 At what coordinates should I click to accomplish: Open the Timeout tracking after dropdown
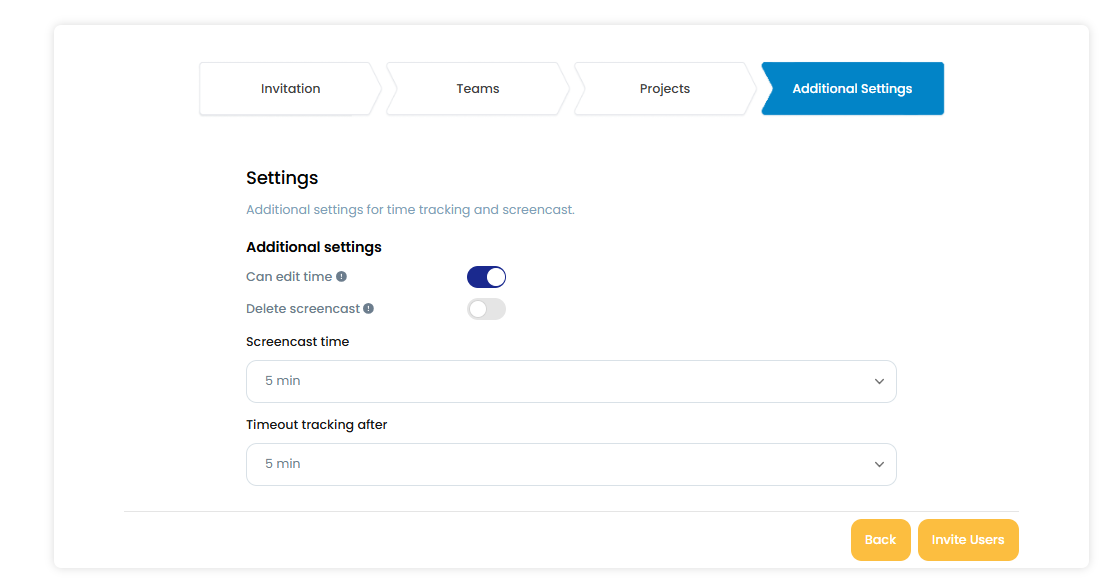click(571, 464)
